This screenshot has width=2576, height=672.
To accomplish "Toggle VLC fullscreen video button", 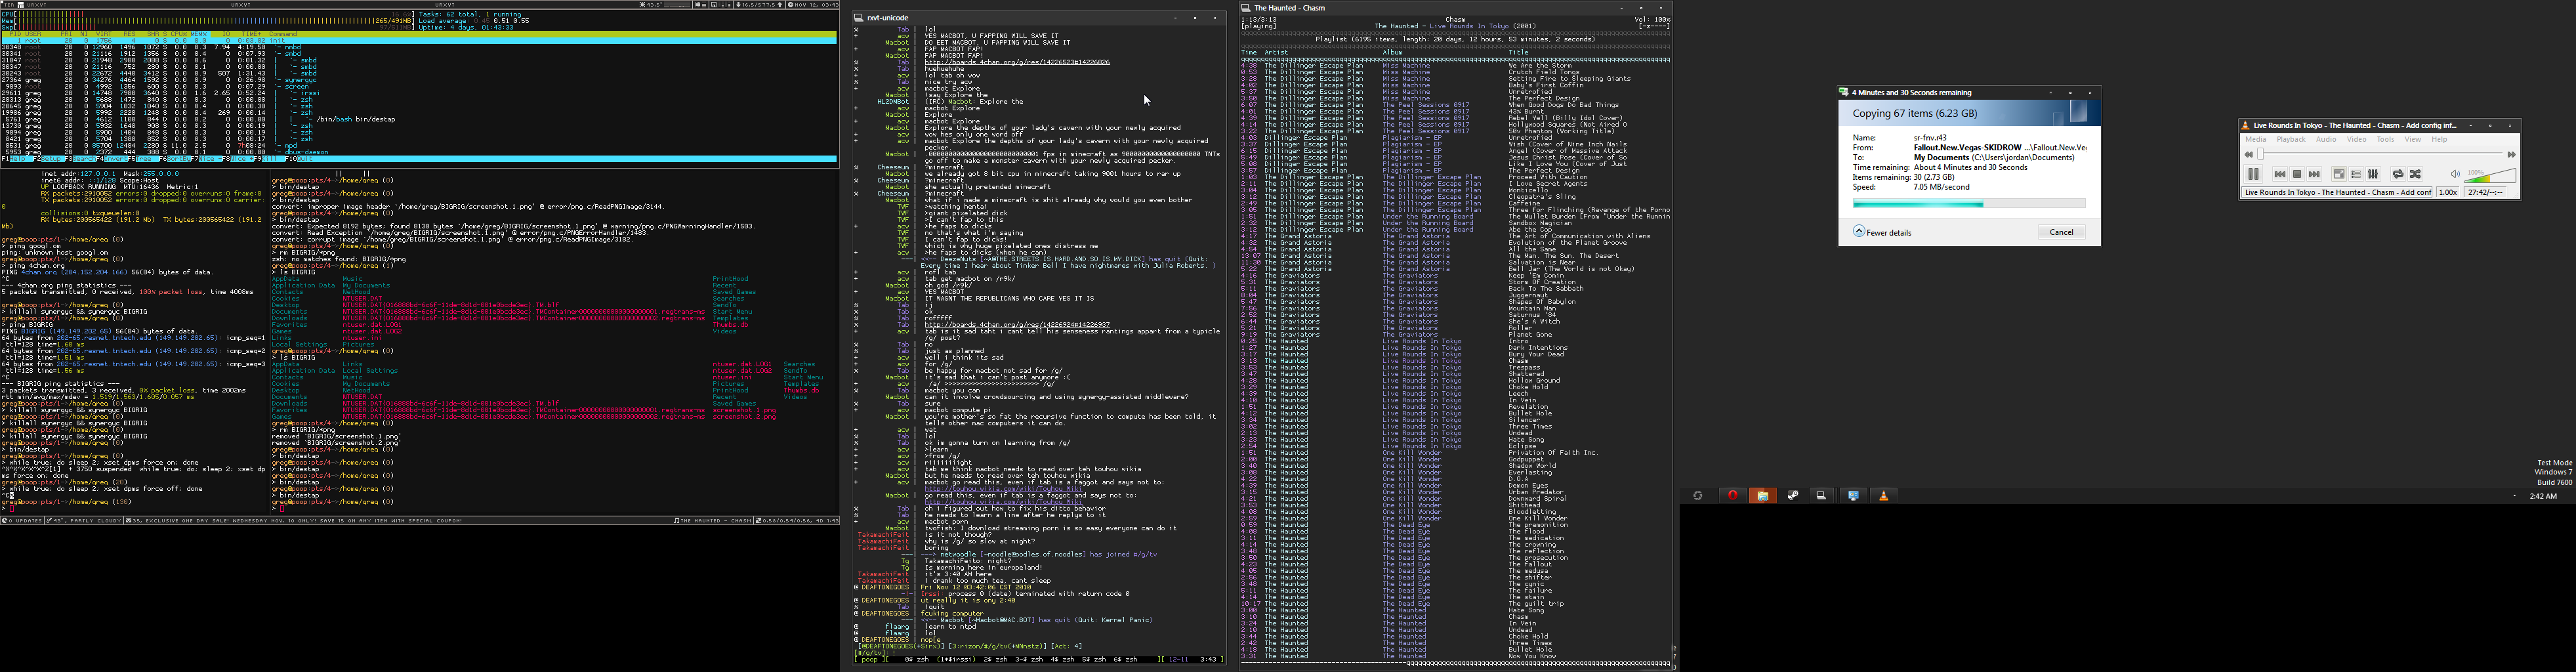I will pos(2339,174).
